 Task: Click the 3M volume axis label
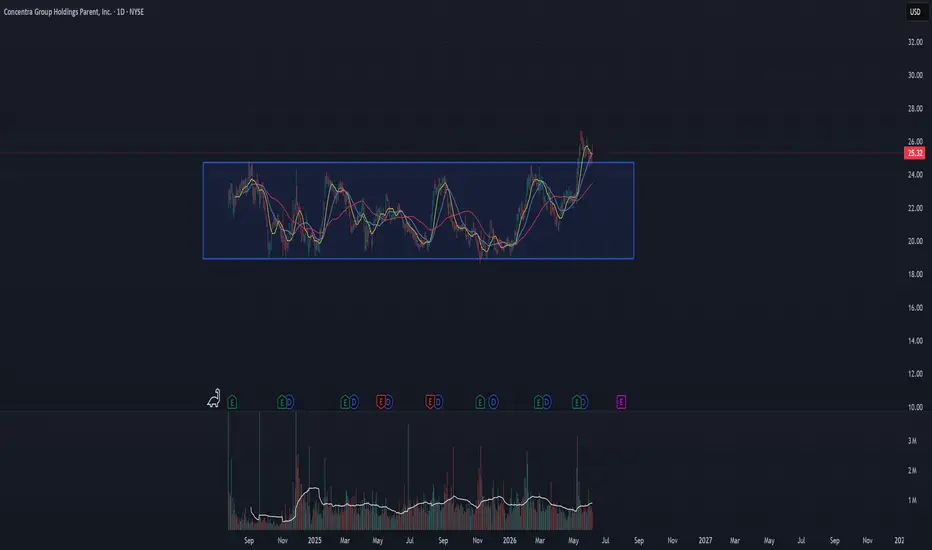tap(912, 441)
